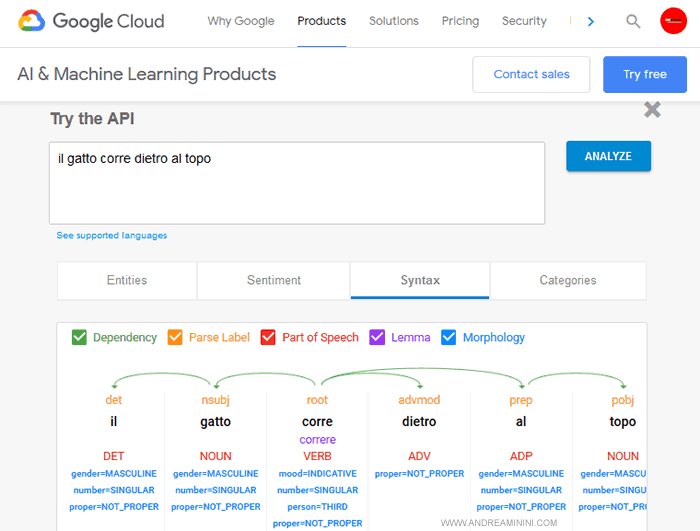Toggle the Lemma checkbox
Screen dimensions: 700x531
click(x=377, y=337)
